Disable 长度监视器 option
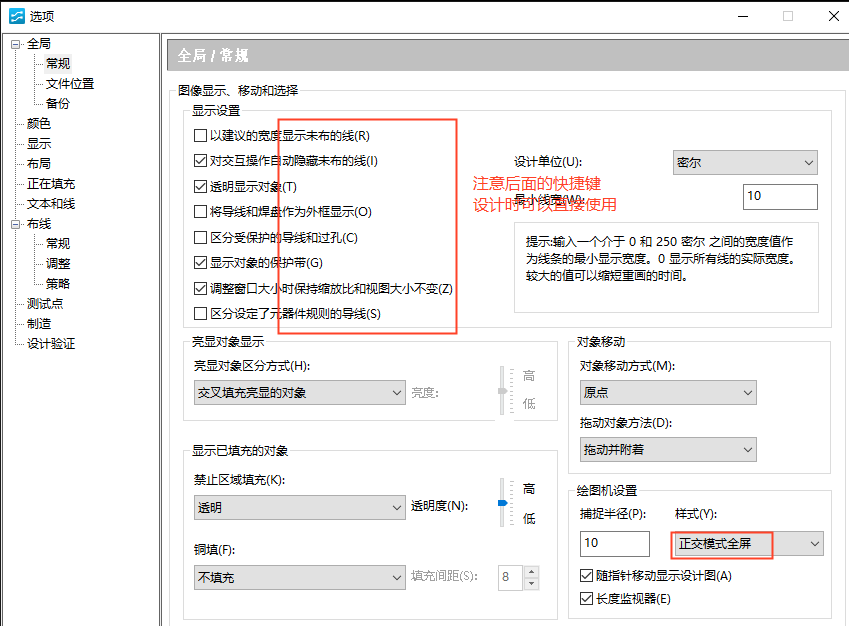849x626 pixels. [586, 597]
